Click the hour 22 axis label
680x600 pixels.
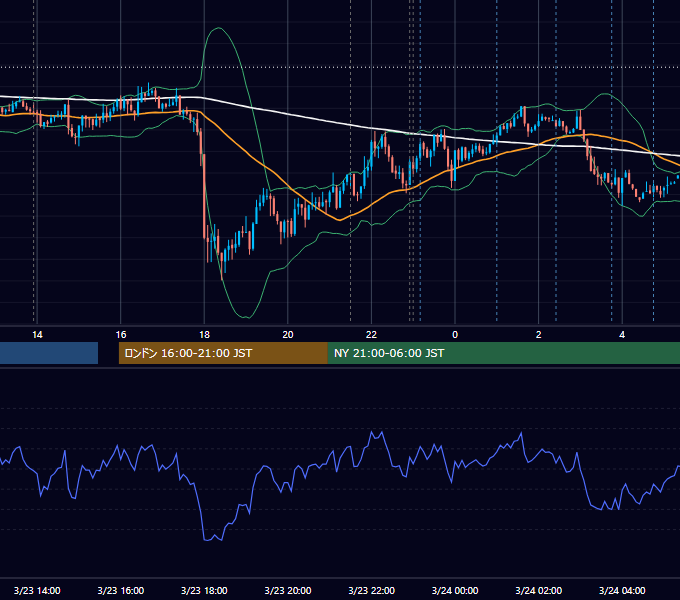tap(372, 335)
